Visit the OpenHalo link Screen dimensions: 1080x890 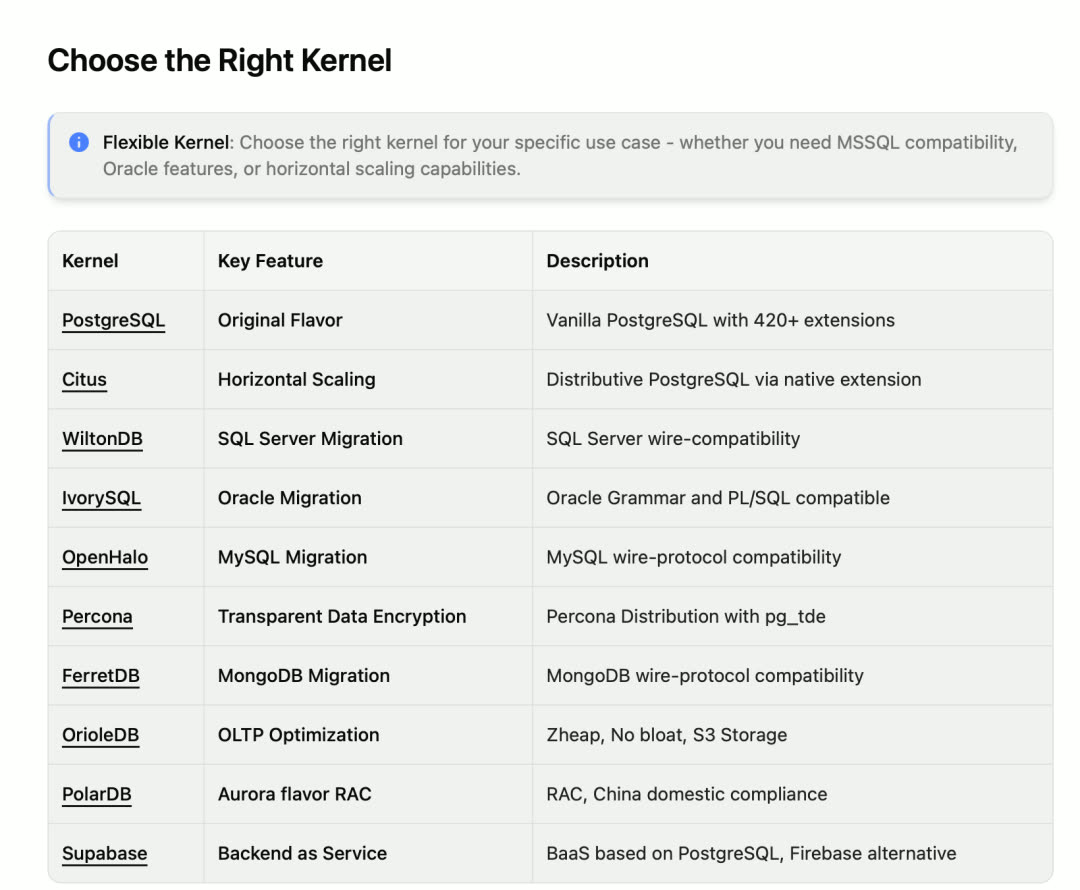pos(105,557)
